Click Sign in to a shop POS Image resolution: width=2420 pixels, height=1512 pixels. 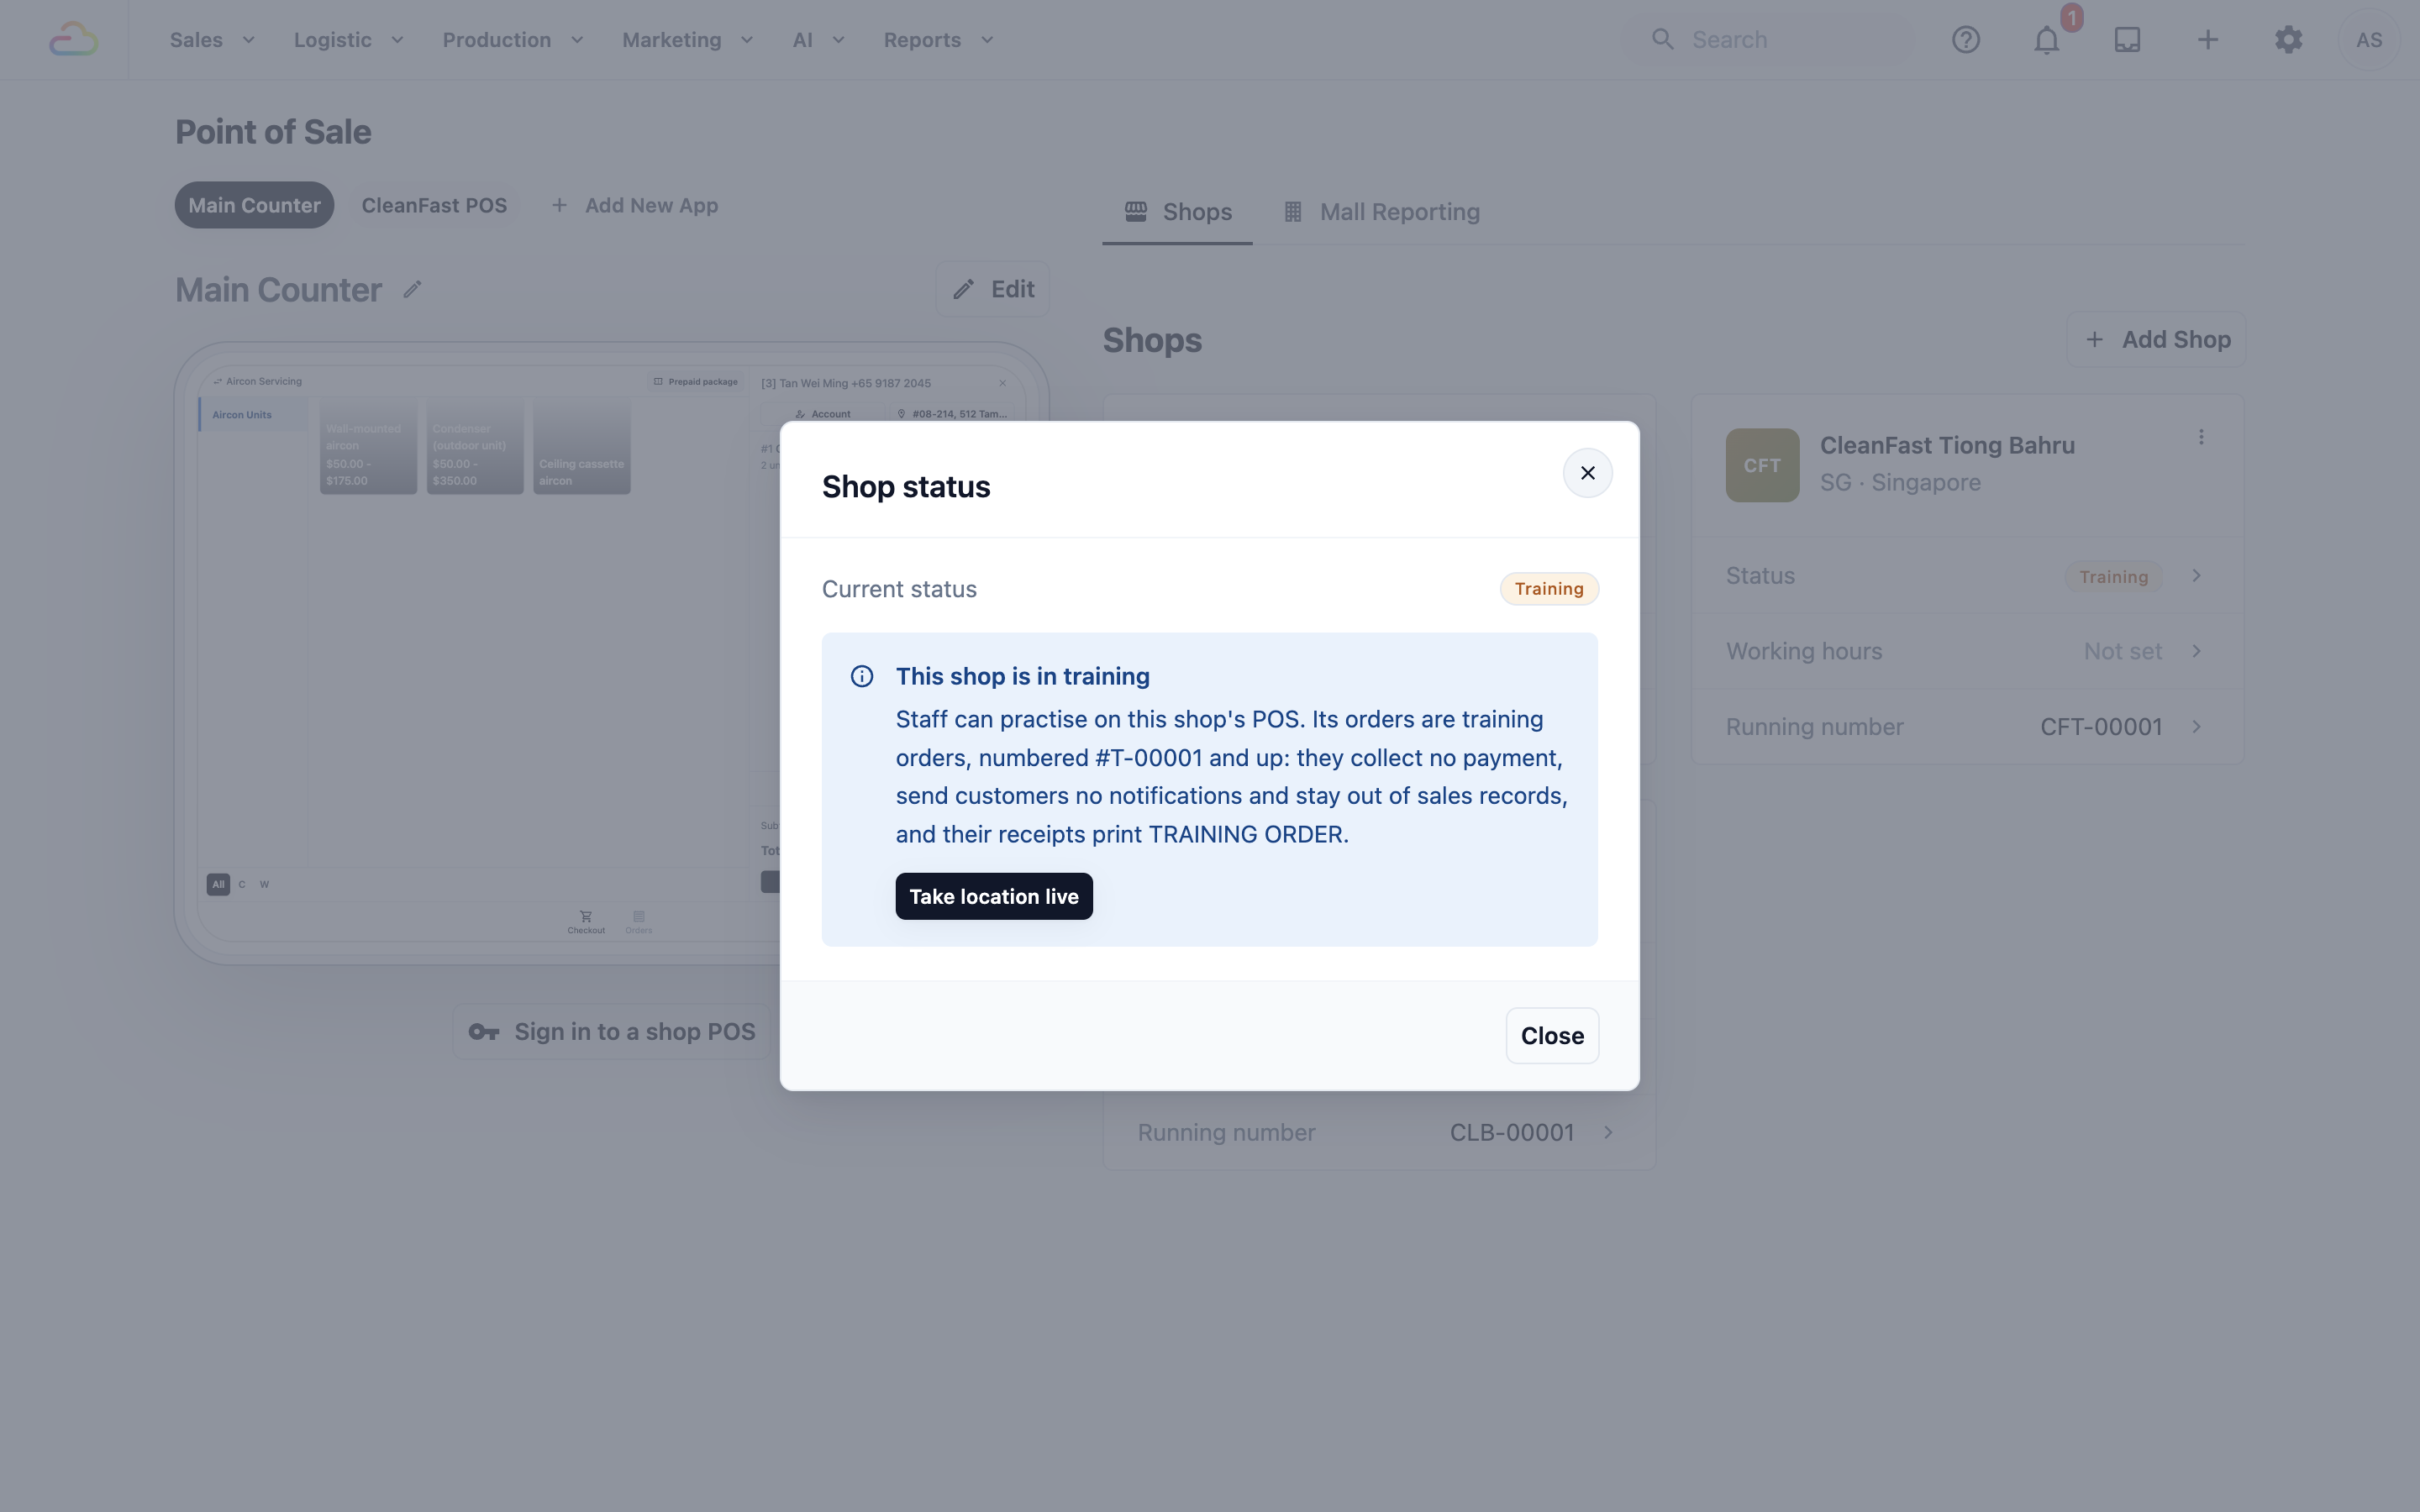click(612, 1032)
